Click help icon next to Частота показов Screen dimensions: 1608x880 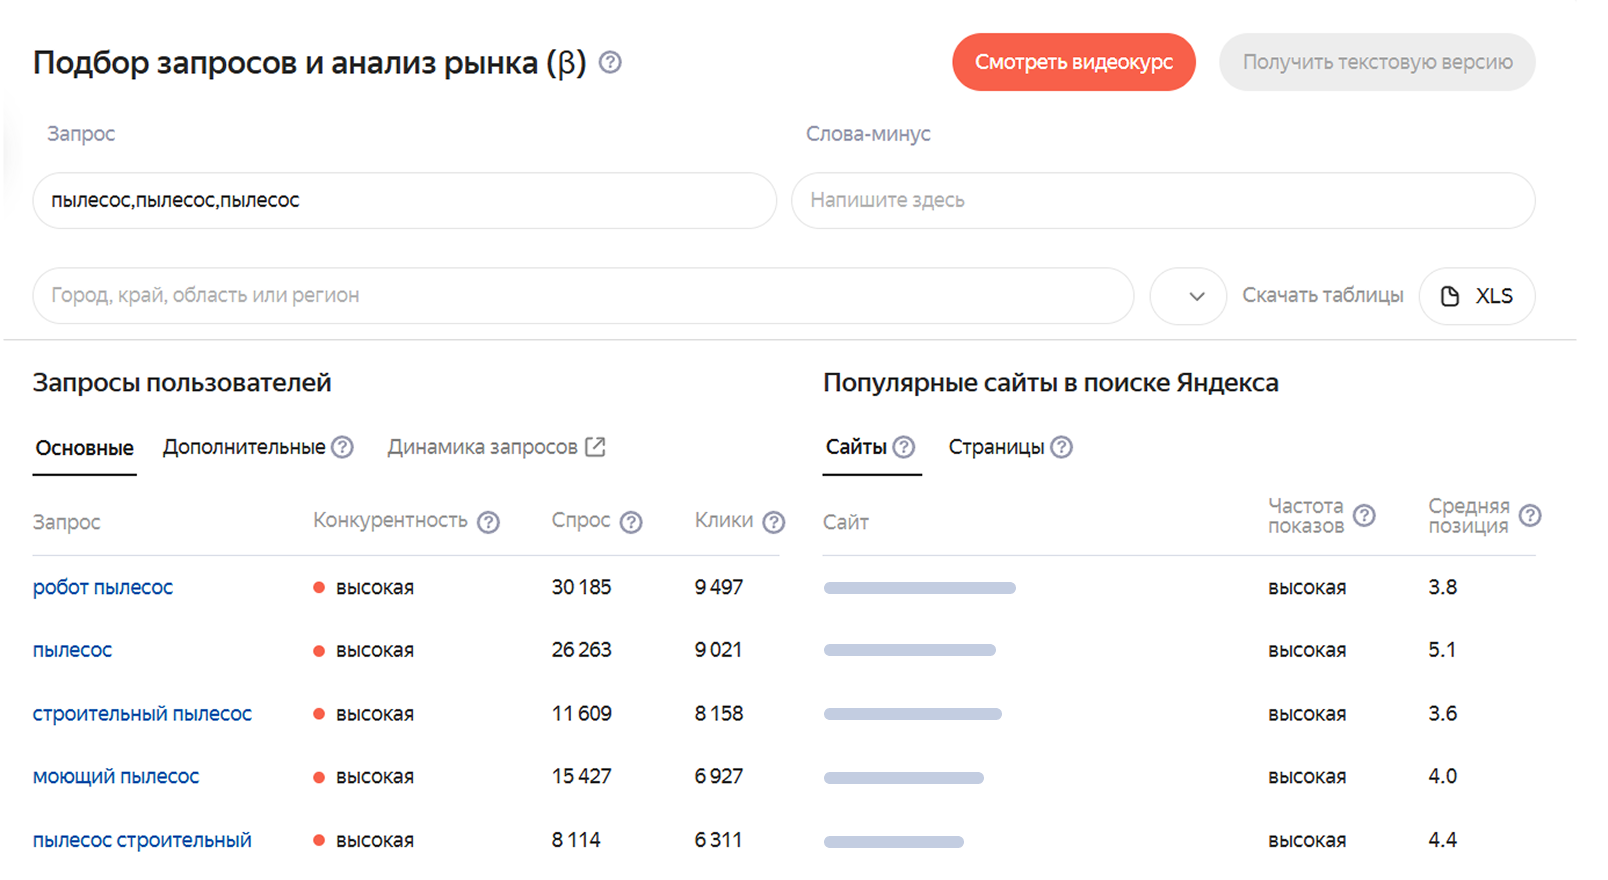[x=1364, y=516]
